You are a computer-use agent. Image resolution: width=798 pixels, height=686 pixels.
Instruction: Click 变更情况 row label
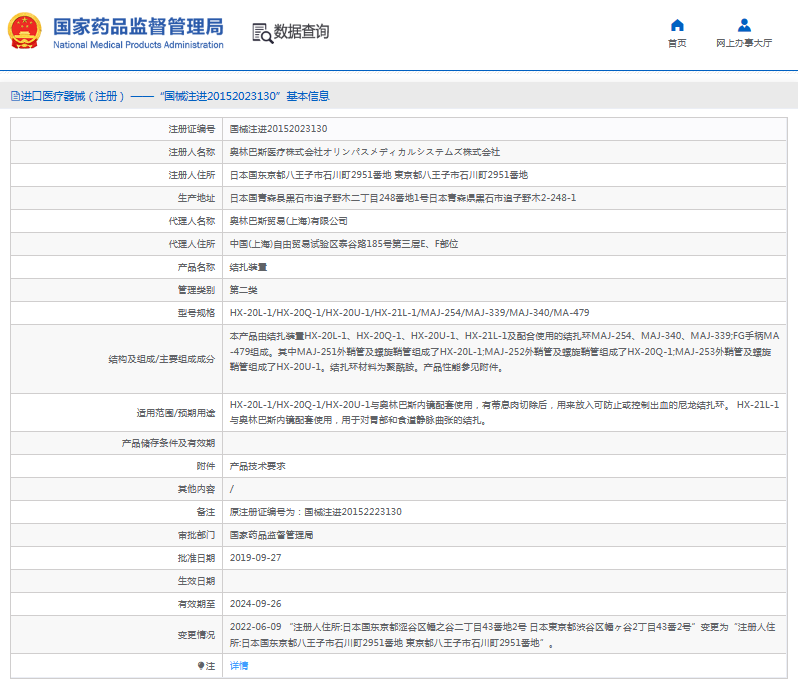[196, 635]
